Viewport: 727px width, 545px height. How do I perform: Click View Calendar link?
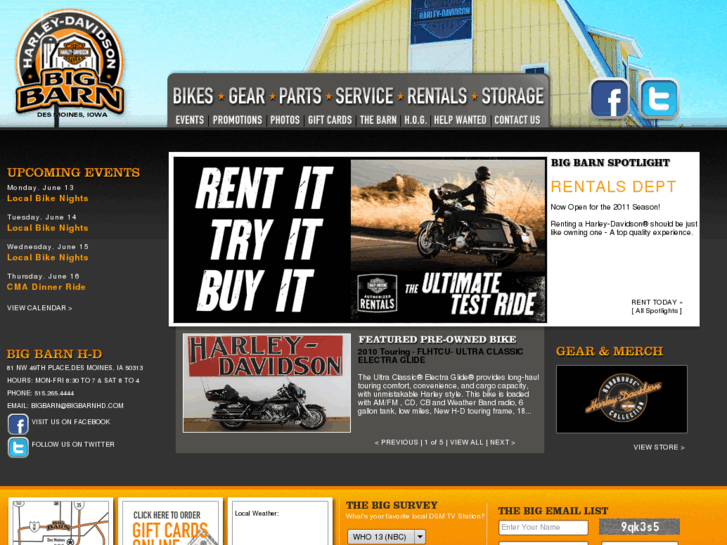39,308
